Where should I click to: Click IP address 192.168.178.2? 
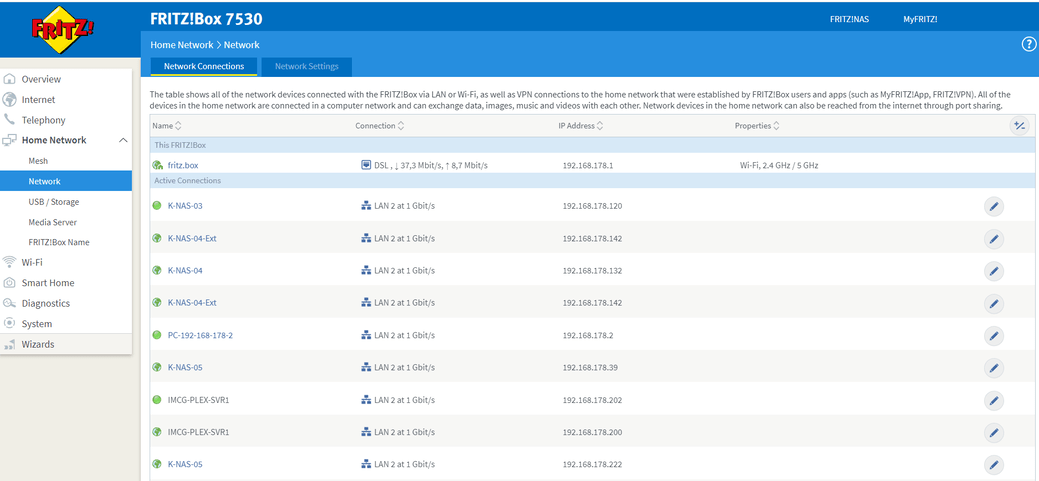click(x=588, y=335)
